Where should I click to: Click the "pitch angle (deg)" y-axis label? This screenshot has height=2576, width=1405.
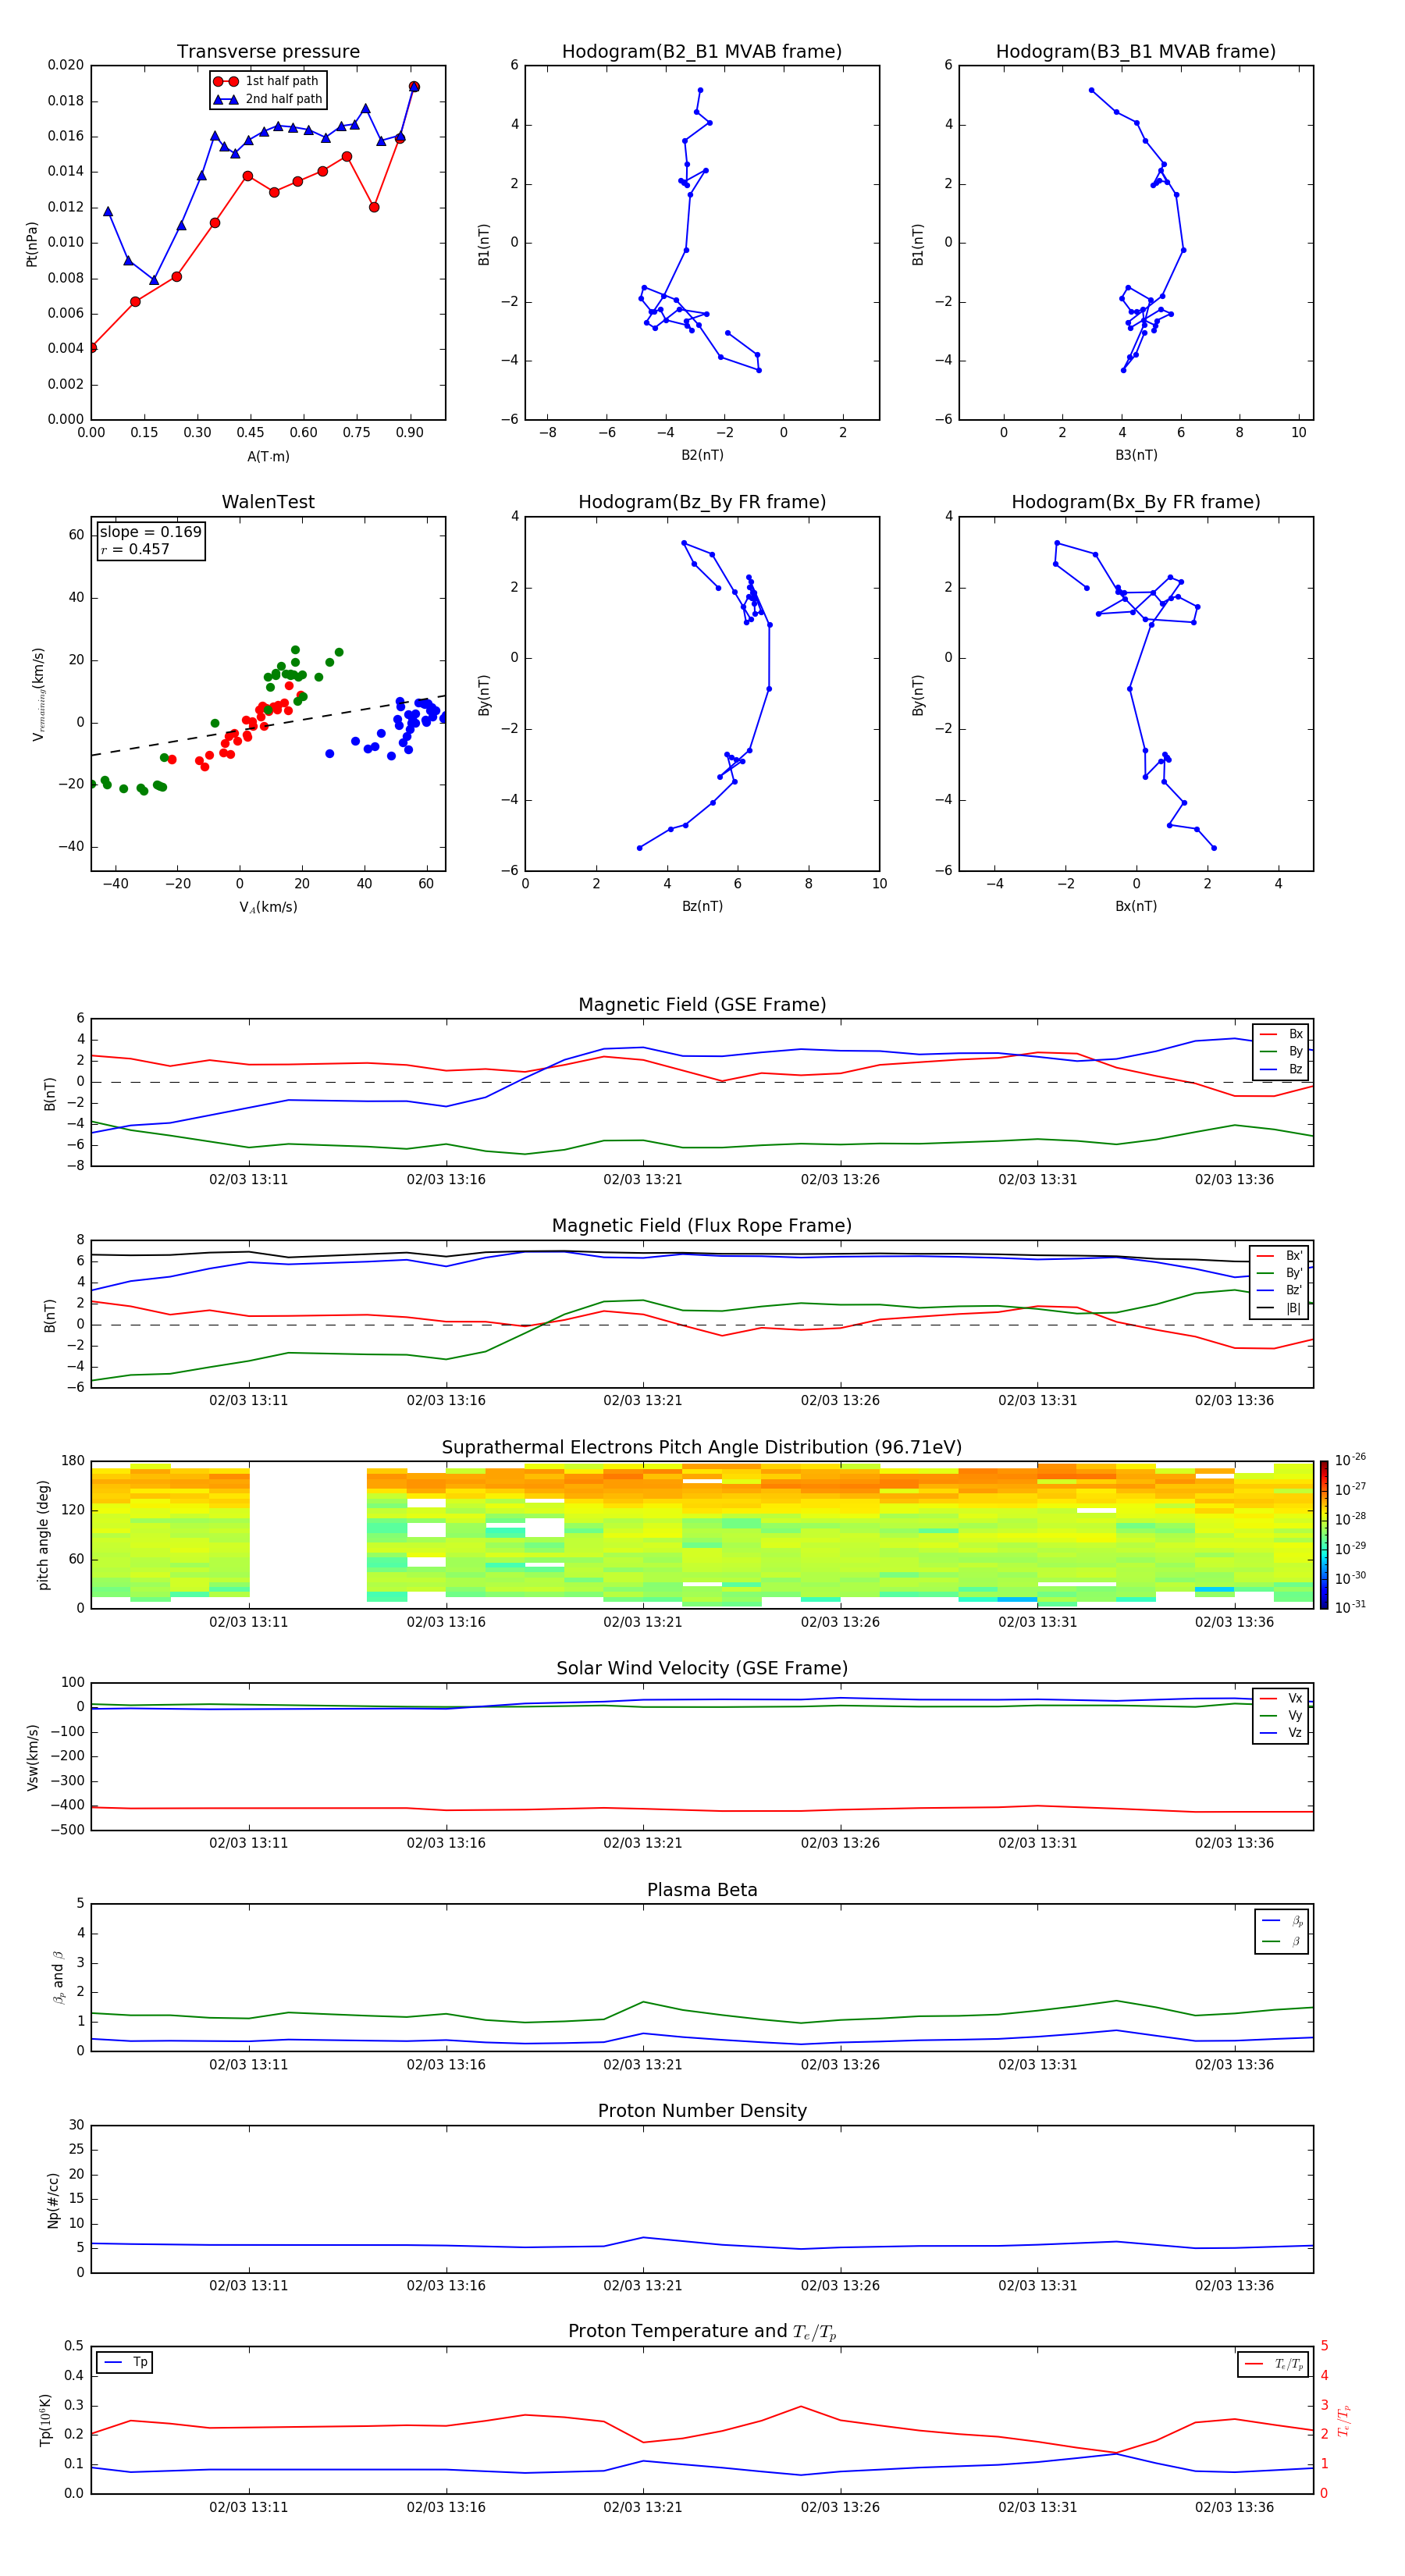(x=43, y=1535)
